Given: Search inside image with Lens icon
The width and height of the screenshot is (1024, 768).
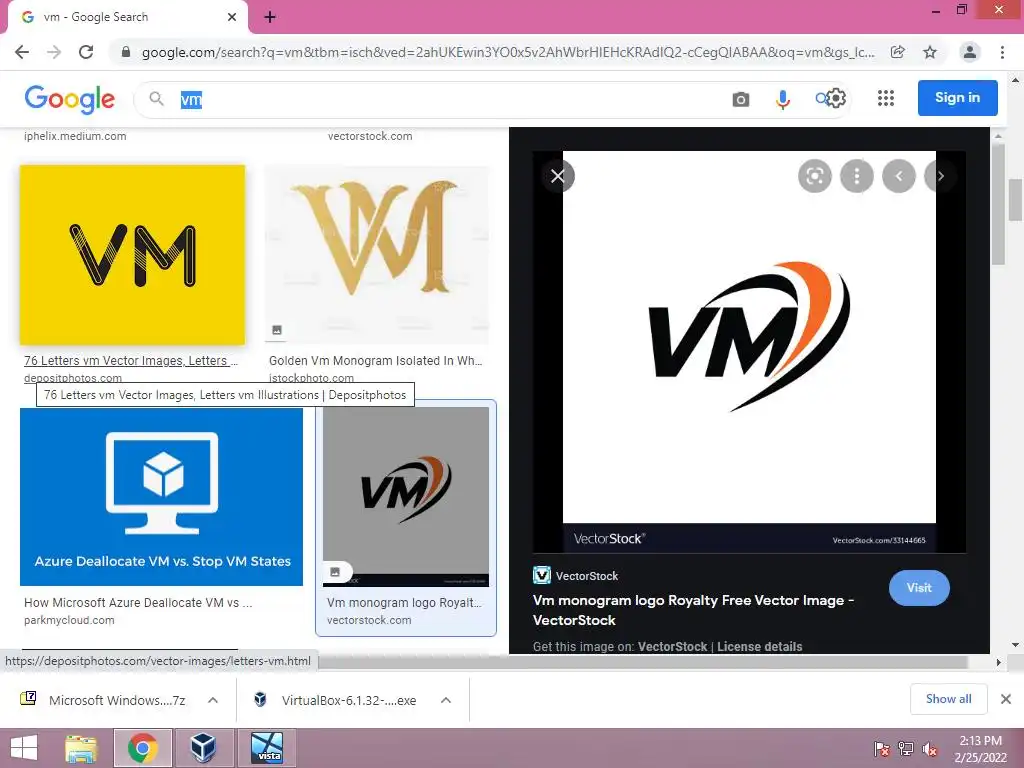Looking at the screenshot, I should [814, 176].
